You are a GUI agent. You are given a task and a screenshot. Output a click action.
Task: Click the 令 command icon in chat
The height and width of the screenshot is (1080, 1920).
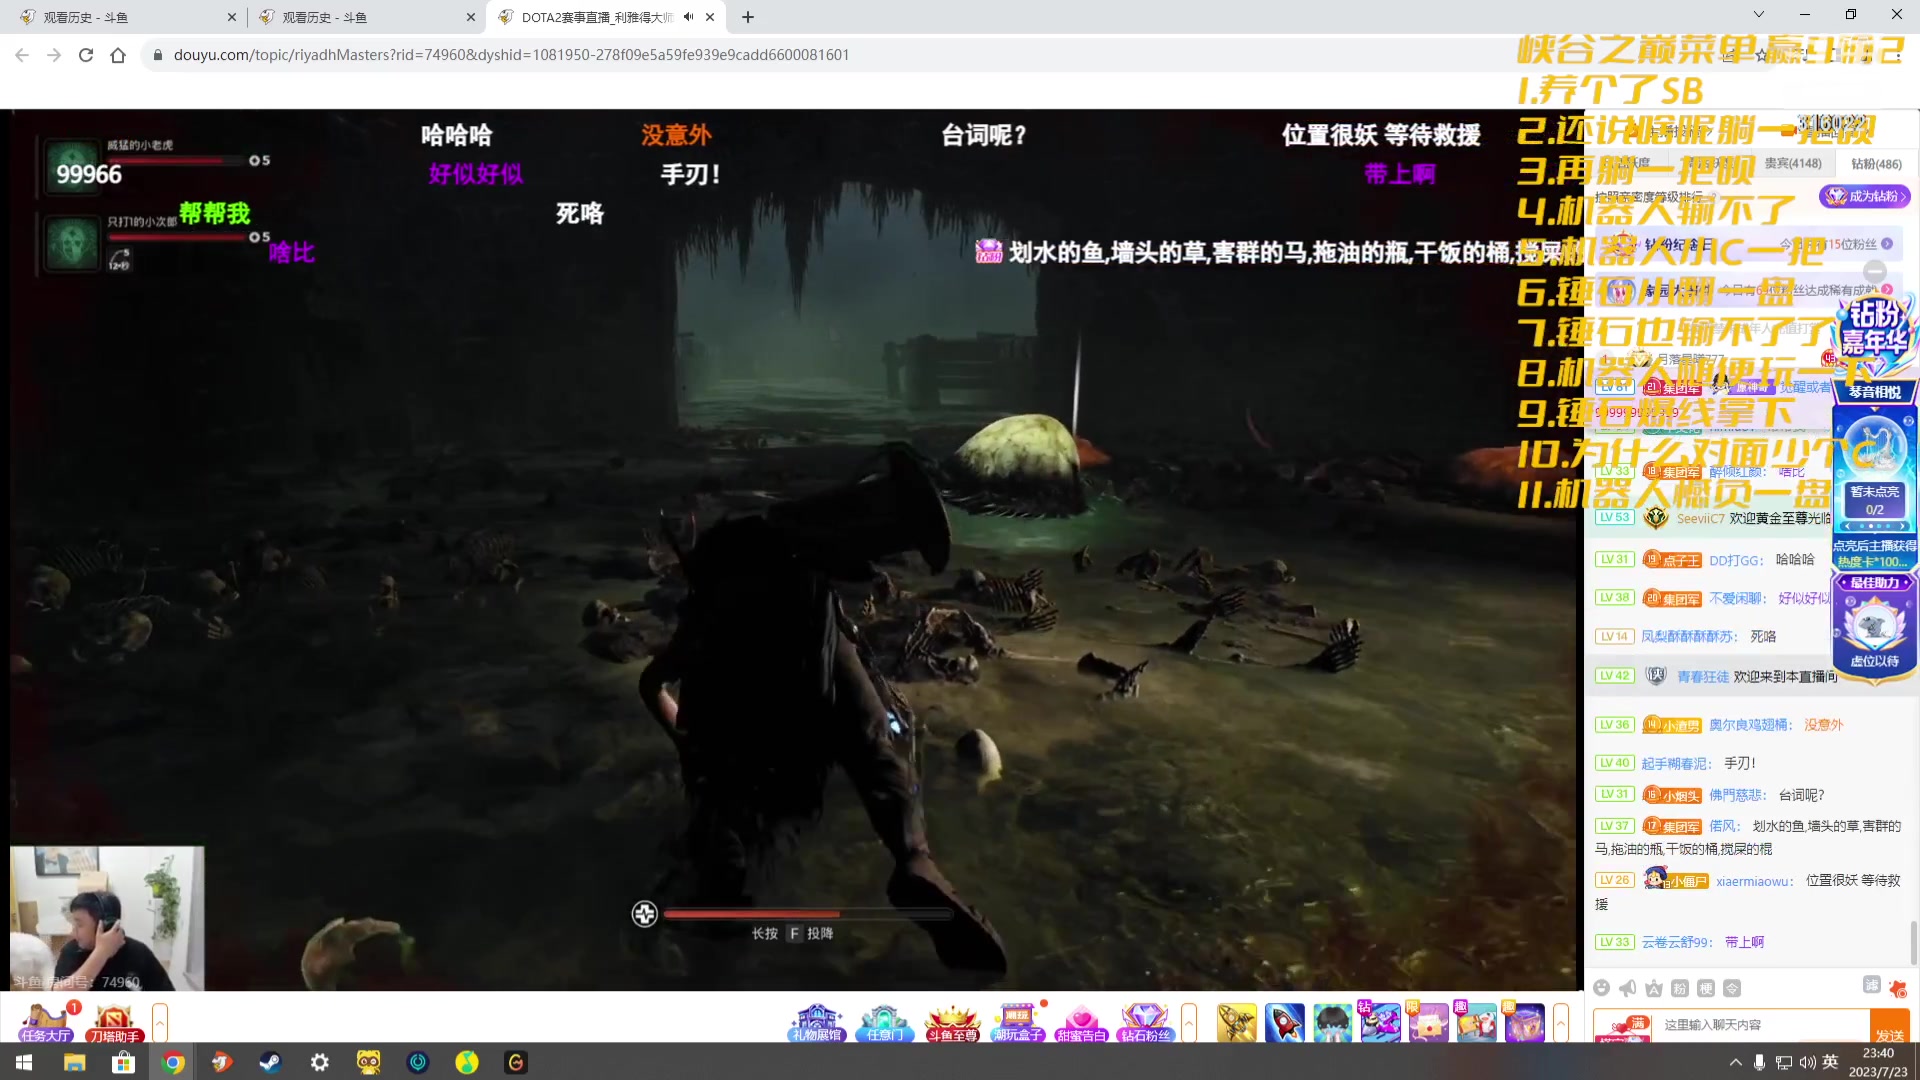[x=1732, y=988]
